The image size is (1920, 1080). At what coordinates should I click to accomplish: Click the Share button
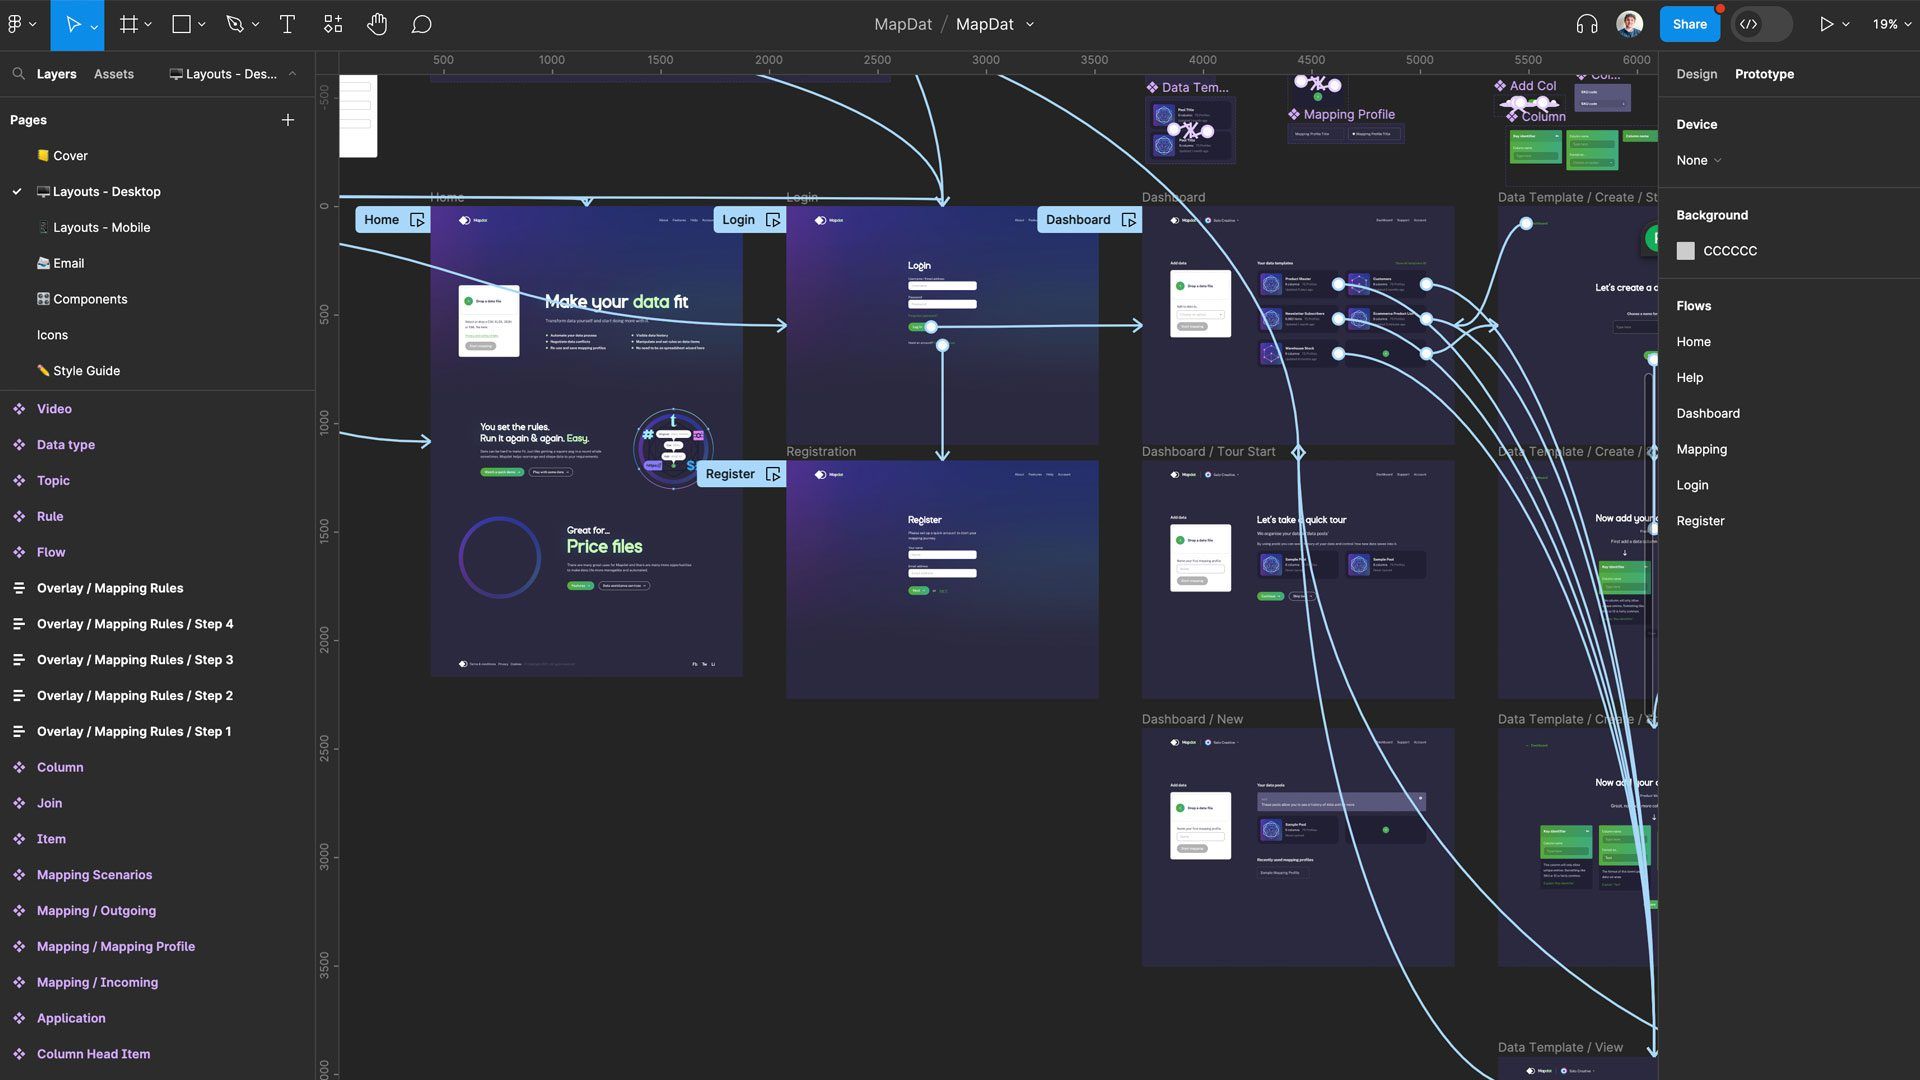click(x=1690, y=24)
